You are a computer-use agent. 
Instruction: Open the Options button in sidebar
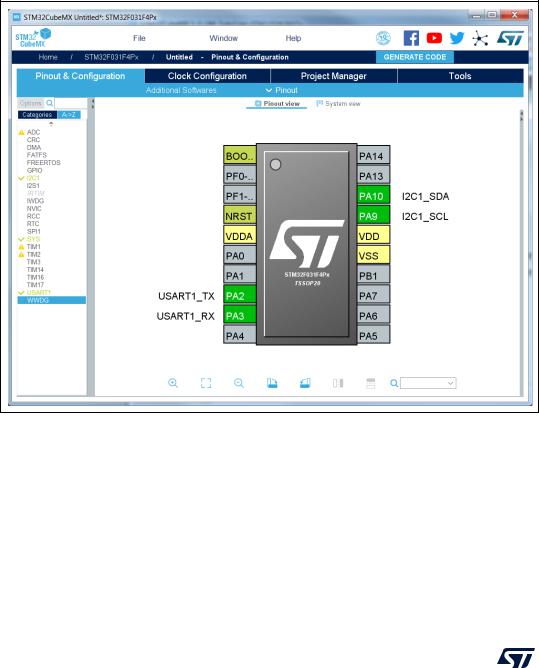click(x=31, y=103)
